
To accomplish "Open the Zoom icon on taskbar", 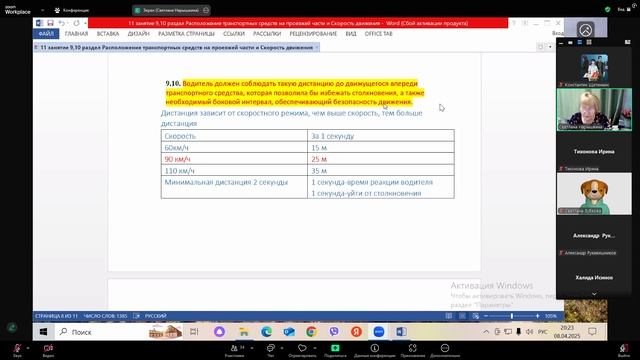I will [x=379, y=332].
